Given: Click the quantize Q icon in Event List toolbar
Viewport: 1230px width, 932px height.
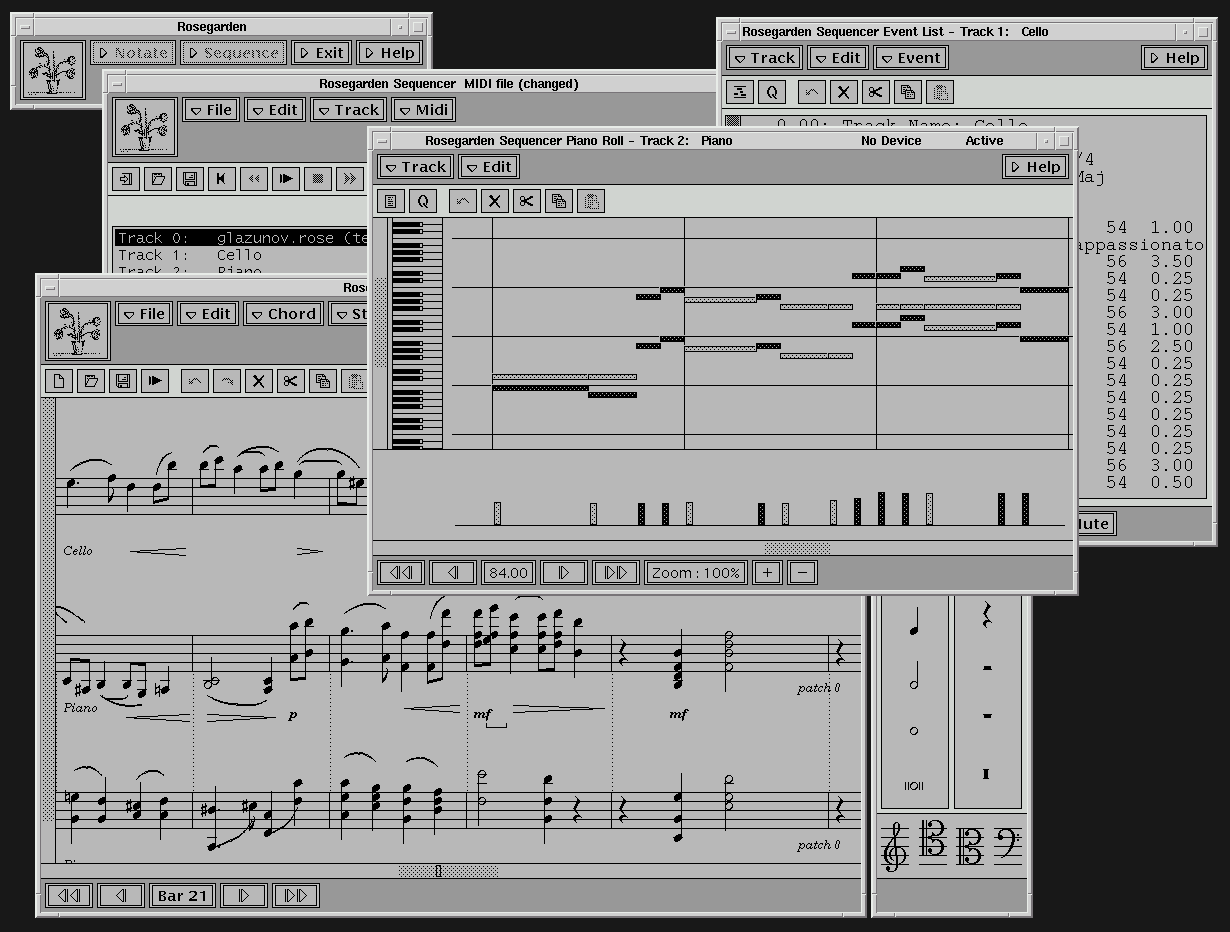Looking at the screenshot, I should click(x=771, y=92).
